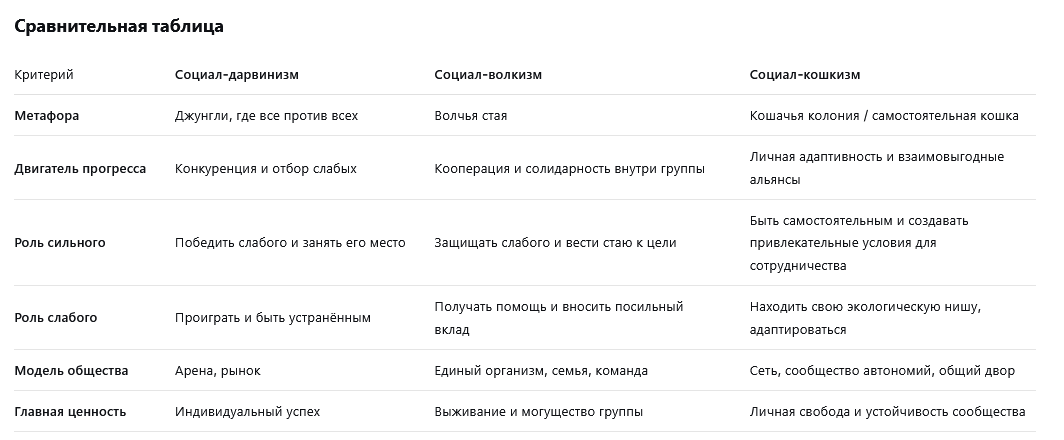Select 'Единый организм, семья, команда' cell
1064x440 pixels.
pos(541,371)
